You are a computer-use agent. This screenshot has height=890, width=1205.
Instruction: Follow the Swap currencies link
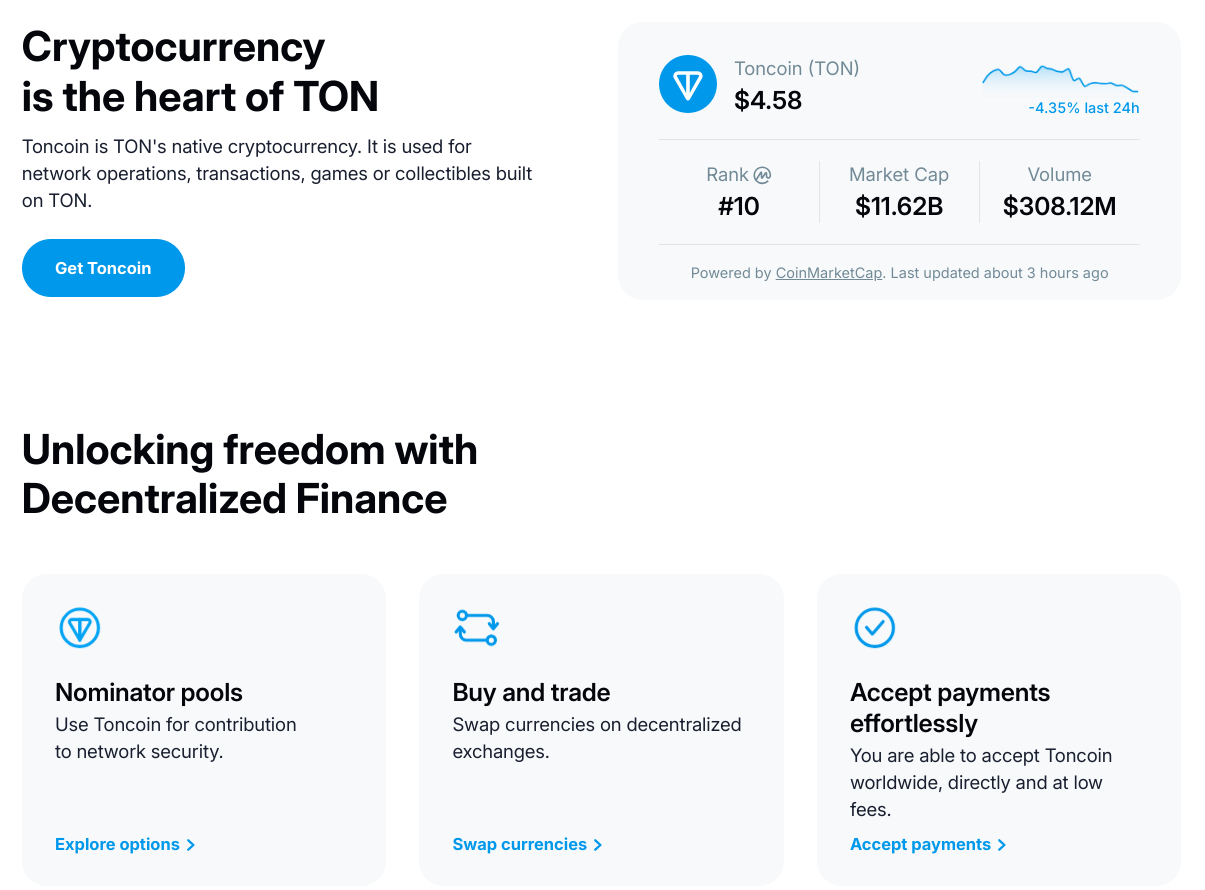coord(519,845)
